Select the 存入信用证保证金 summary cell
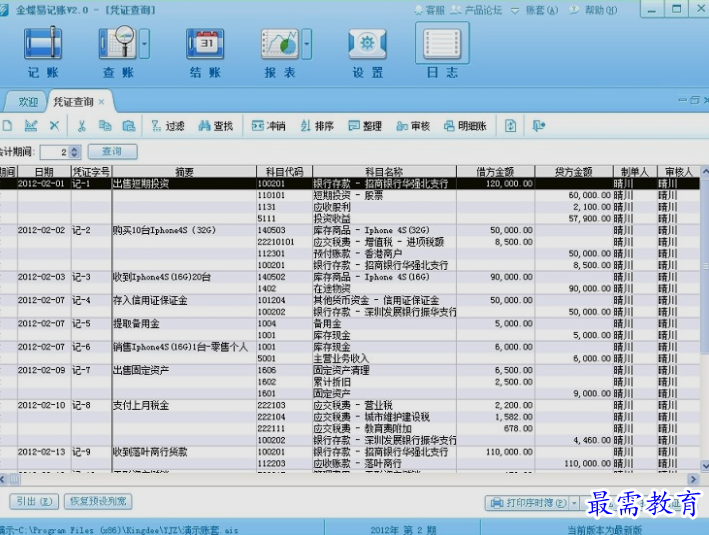 (184, 300)
